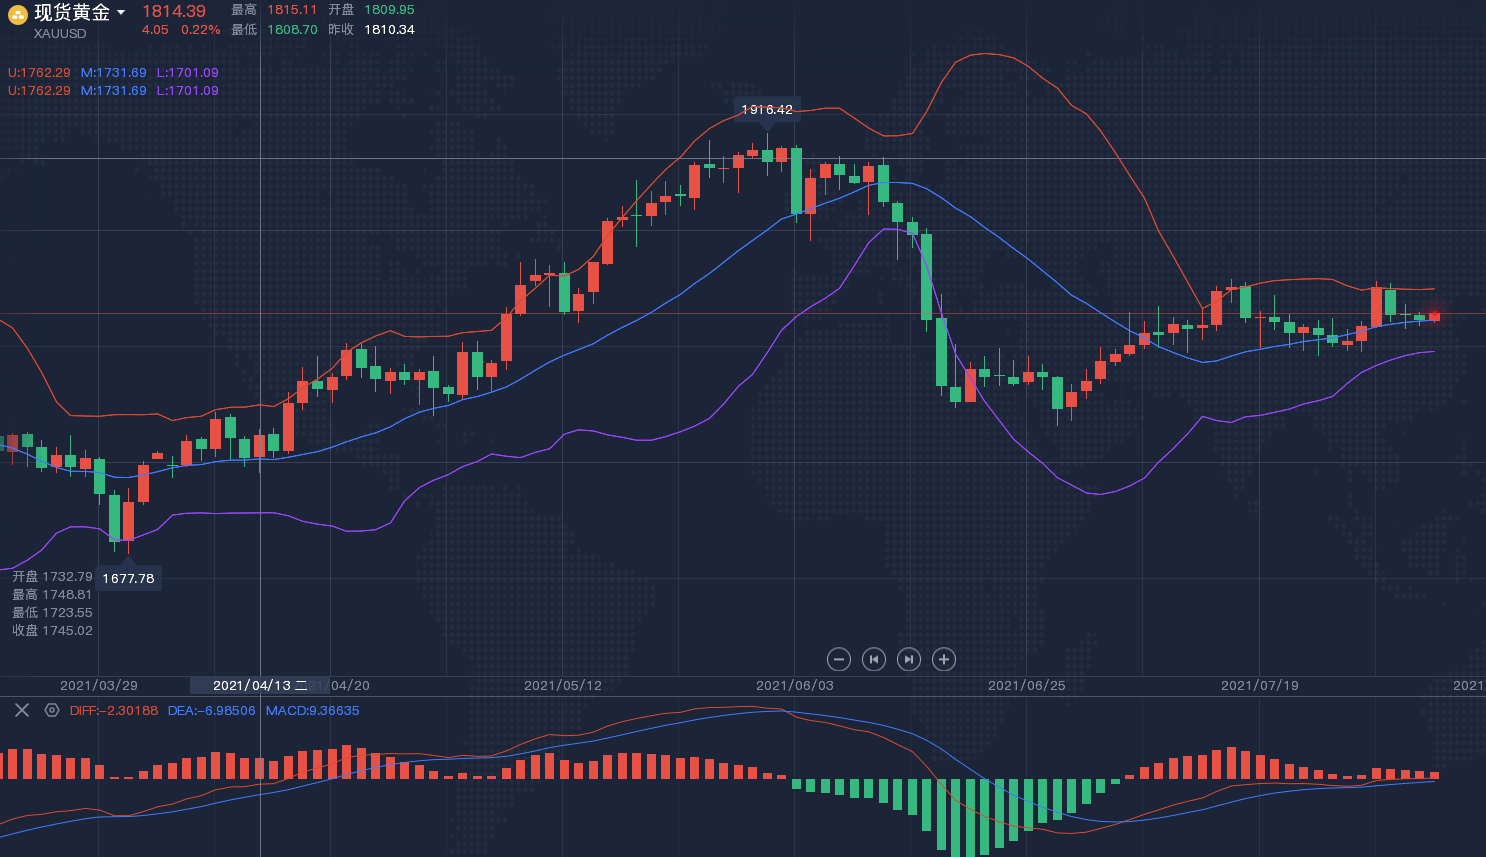Click the 1916.42 high price marker
1486x857 pixels.
pyautogui.click(x=767, y=109)
